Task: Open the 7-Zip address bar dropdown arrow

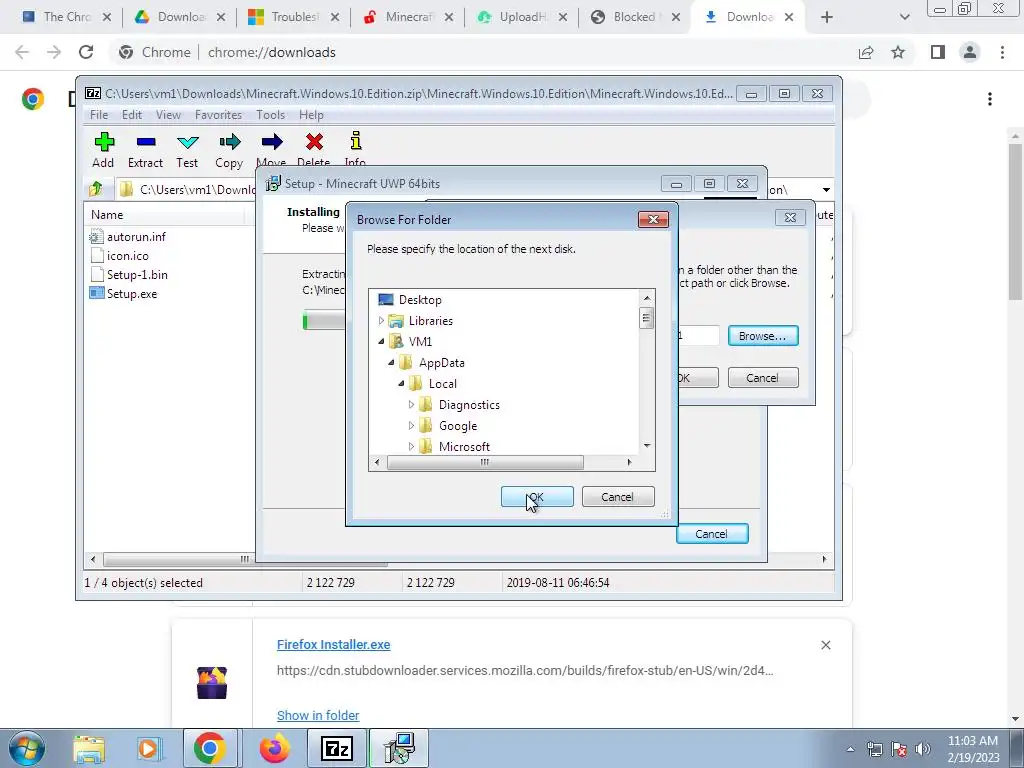Action: (x=826, y=189)
